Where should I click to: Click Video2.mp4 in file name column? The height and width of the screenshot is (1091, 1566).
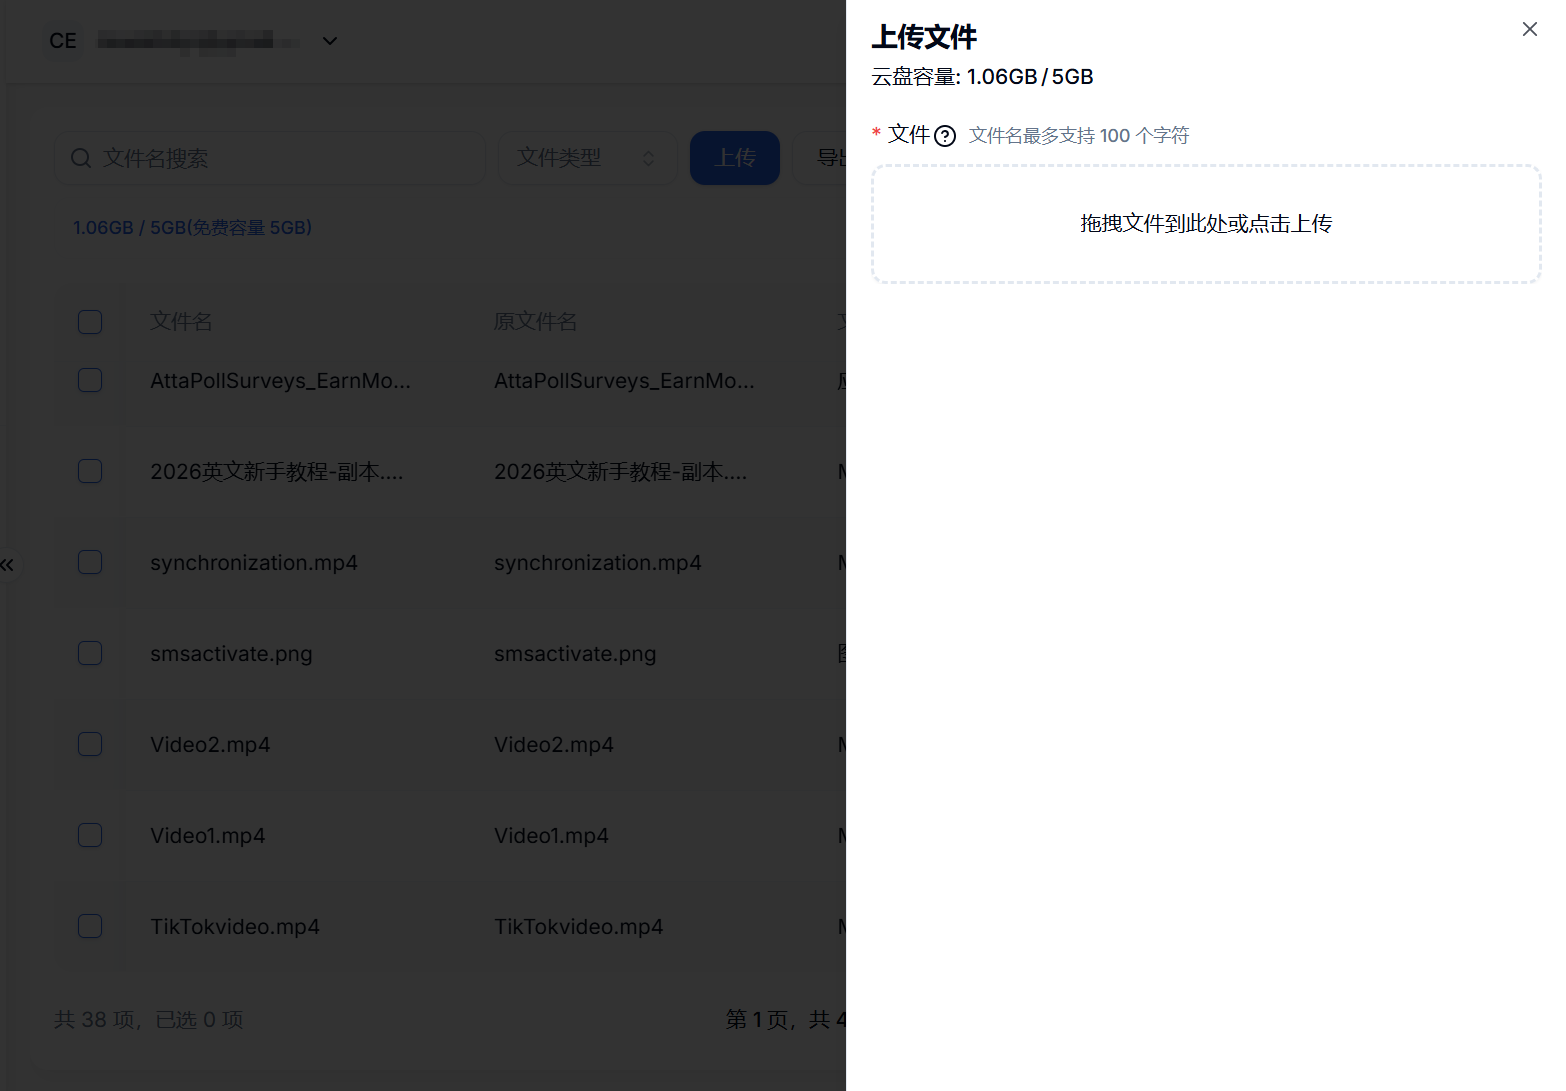click(210, 745)
